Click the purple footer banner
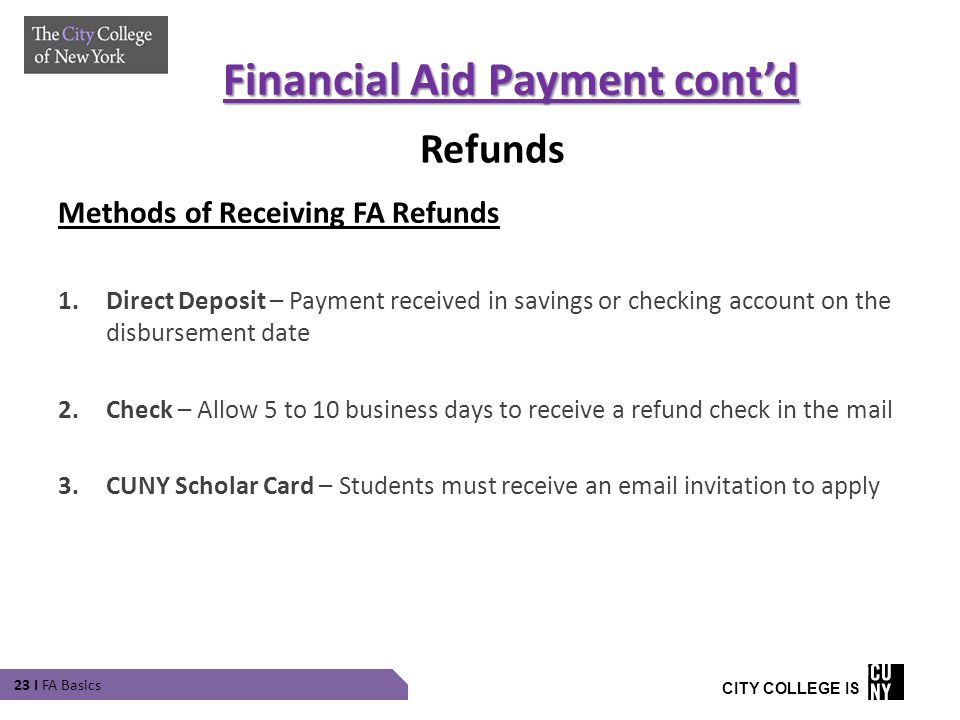 tap(204, 684)
